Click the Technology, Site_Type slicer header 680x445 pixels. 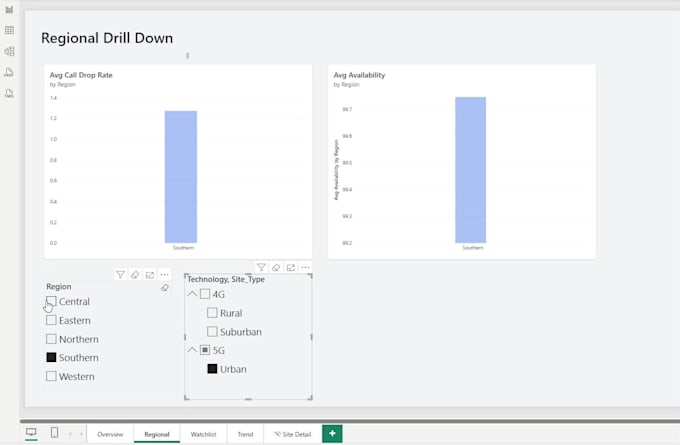pos(226,279)
